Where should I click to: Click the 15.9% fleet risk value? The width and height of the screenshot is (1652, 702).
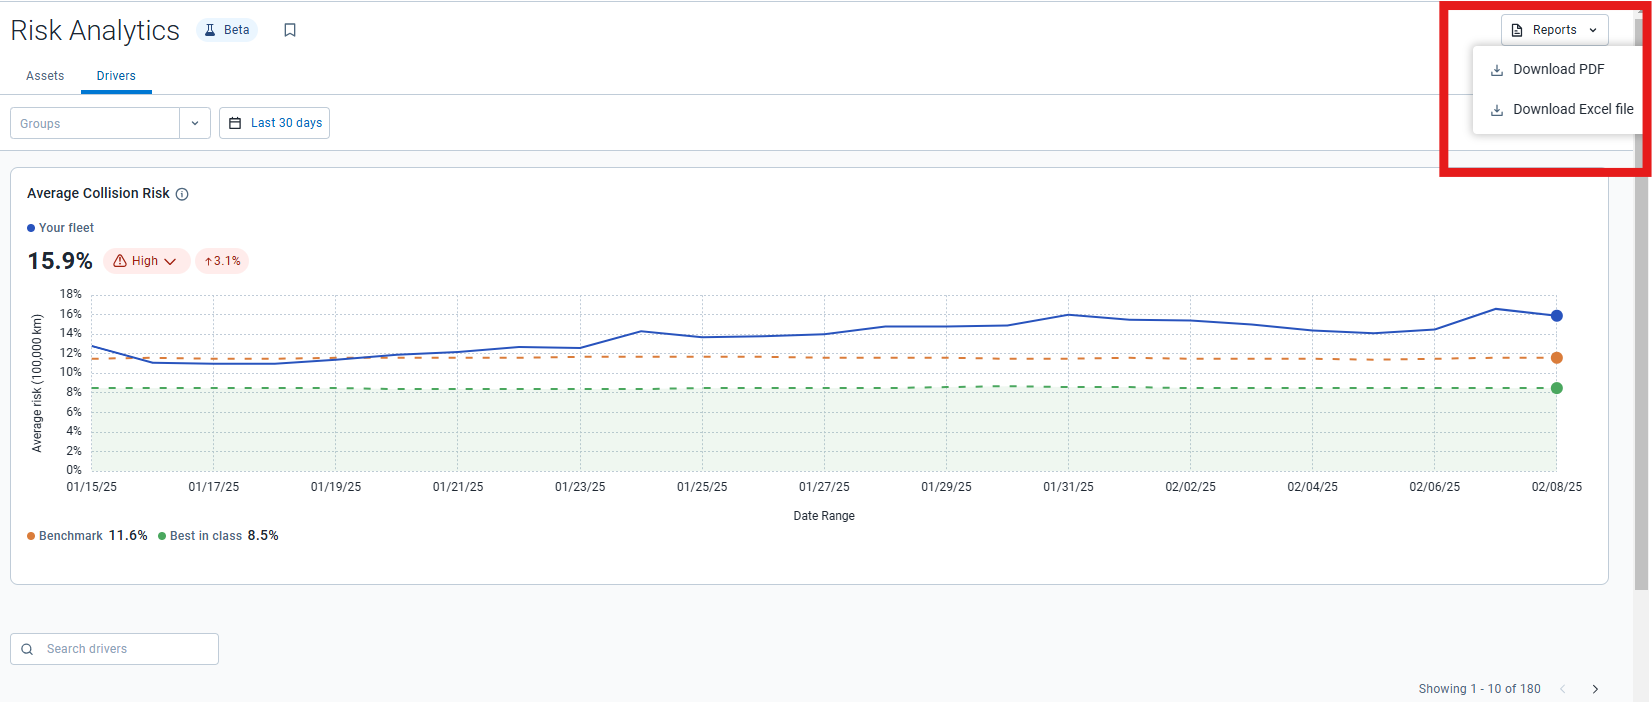coord(60,261)
